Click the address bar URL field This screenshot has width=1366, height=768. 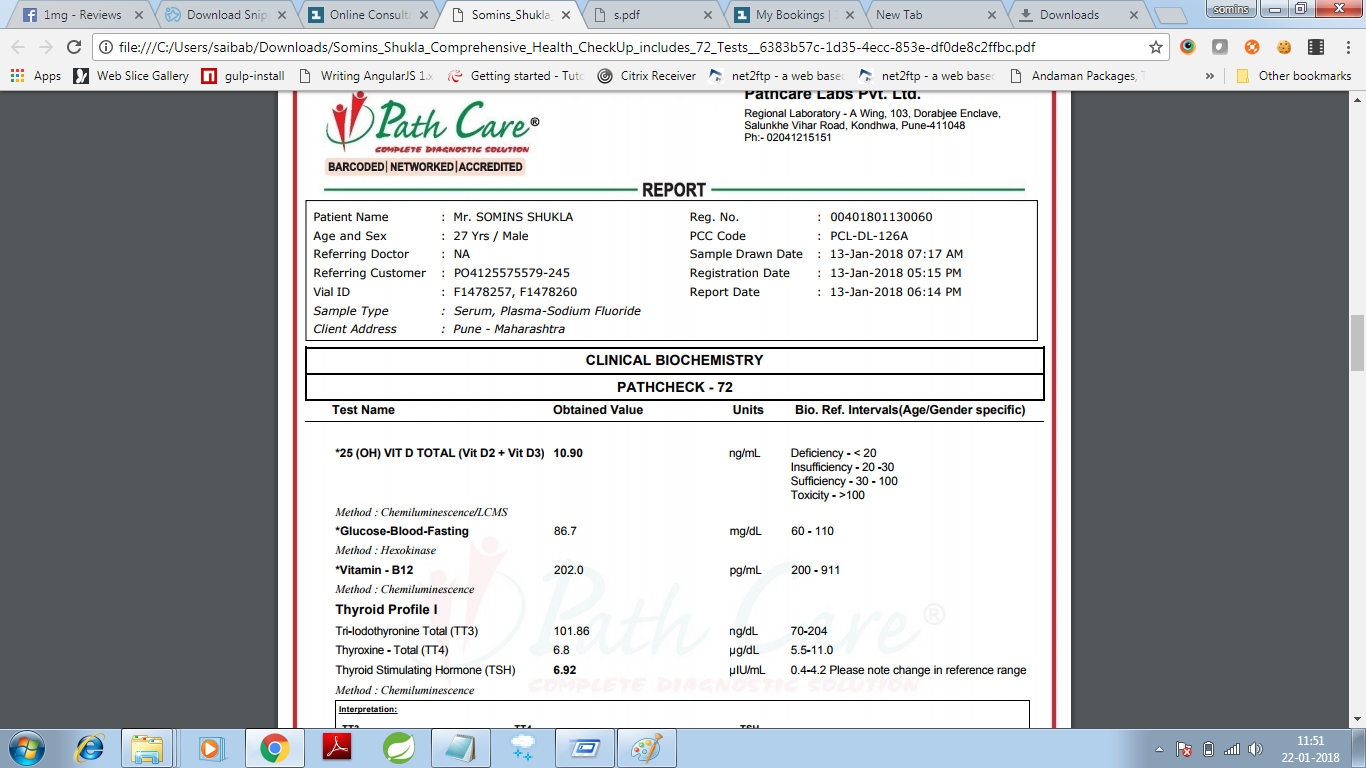tap(620, 47)
